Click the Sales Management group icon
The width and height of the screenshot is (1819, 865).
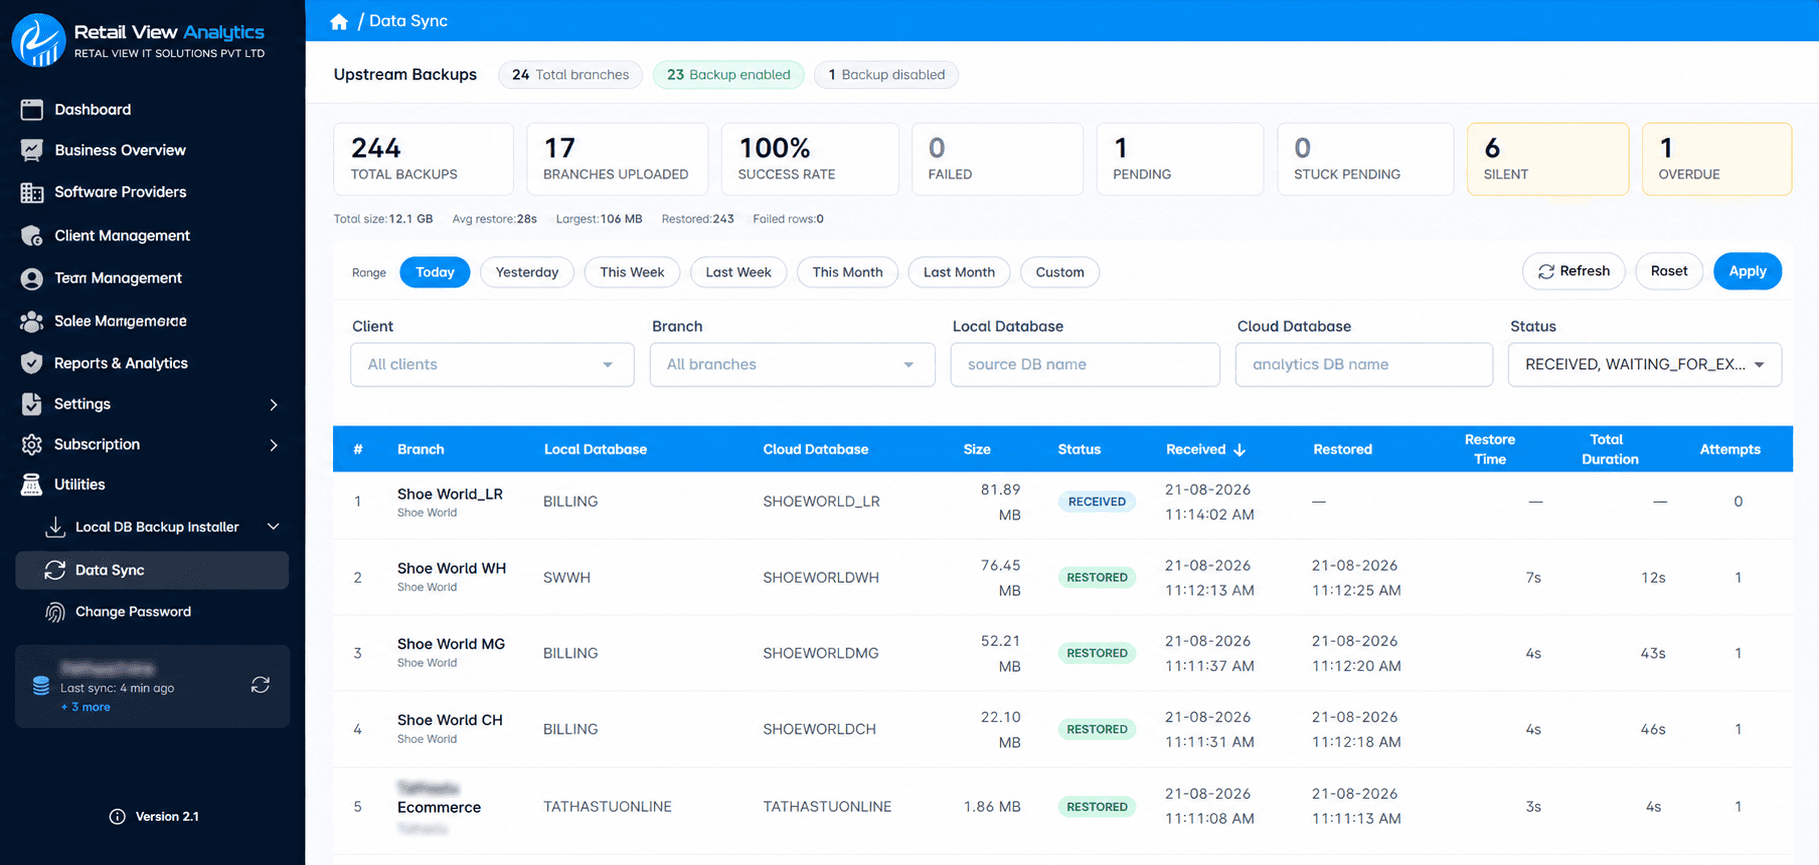tap(32, 321)
